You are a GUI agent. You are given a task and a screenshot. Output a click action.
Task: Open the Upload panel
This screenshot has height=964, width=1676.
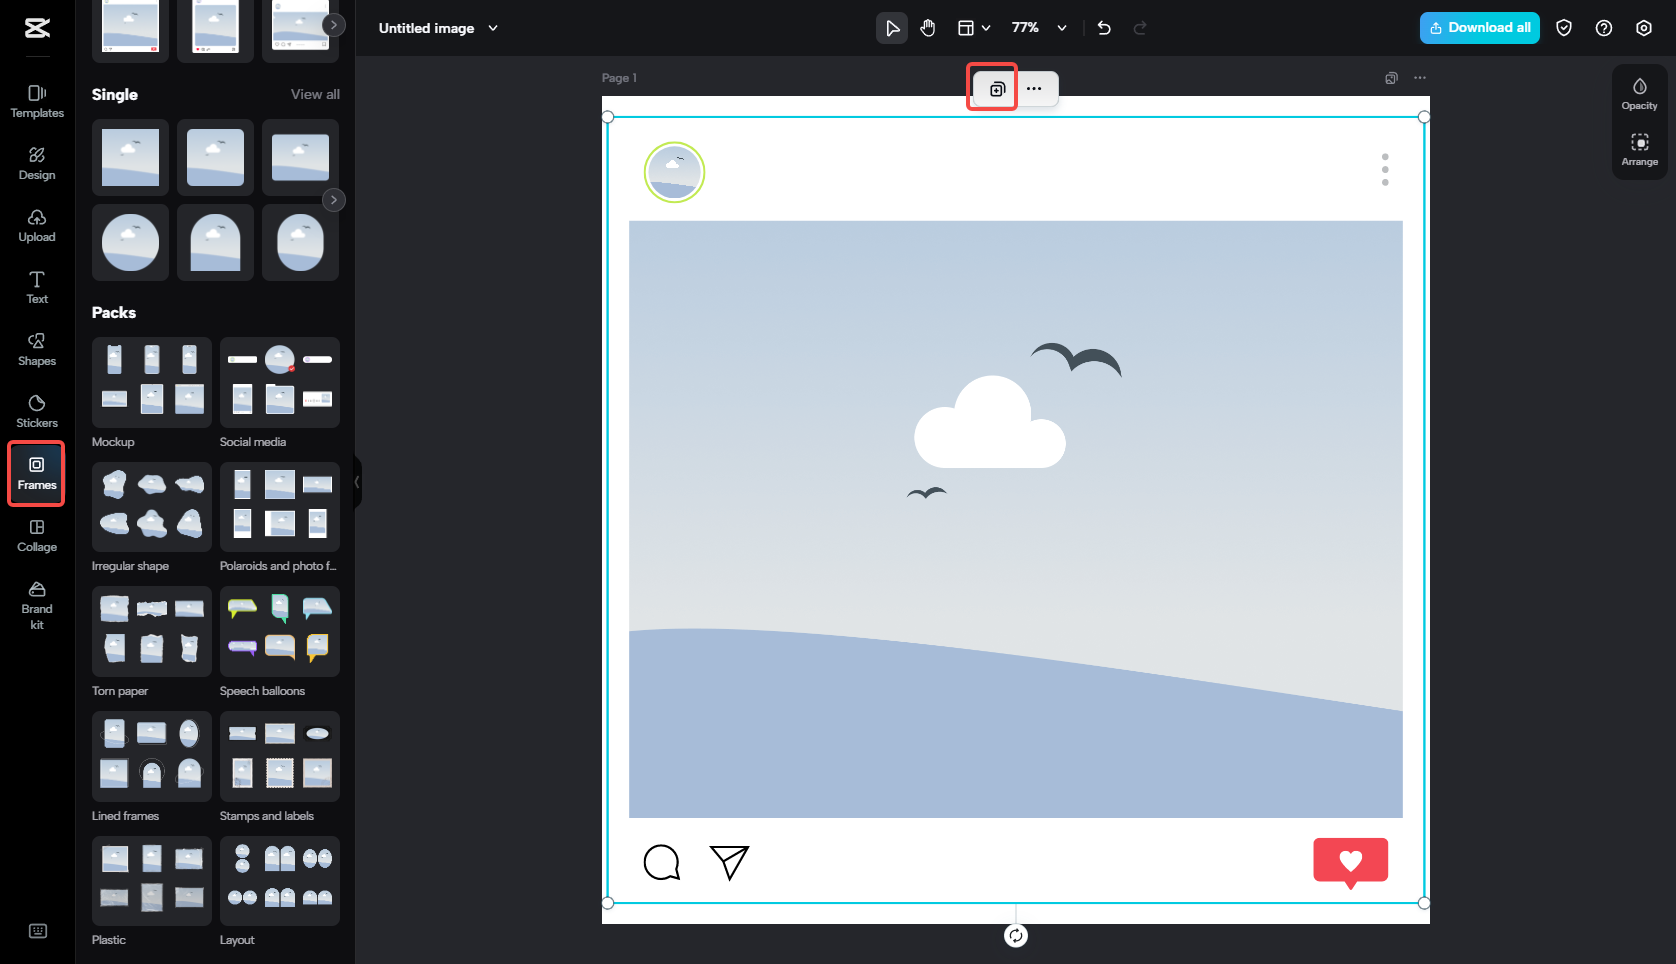37,226
